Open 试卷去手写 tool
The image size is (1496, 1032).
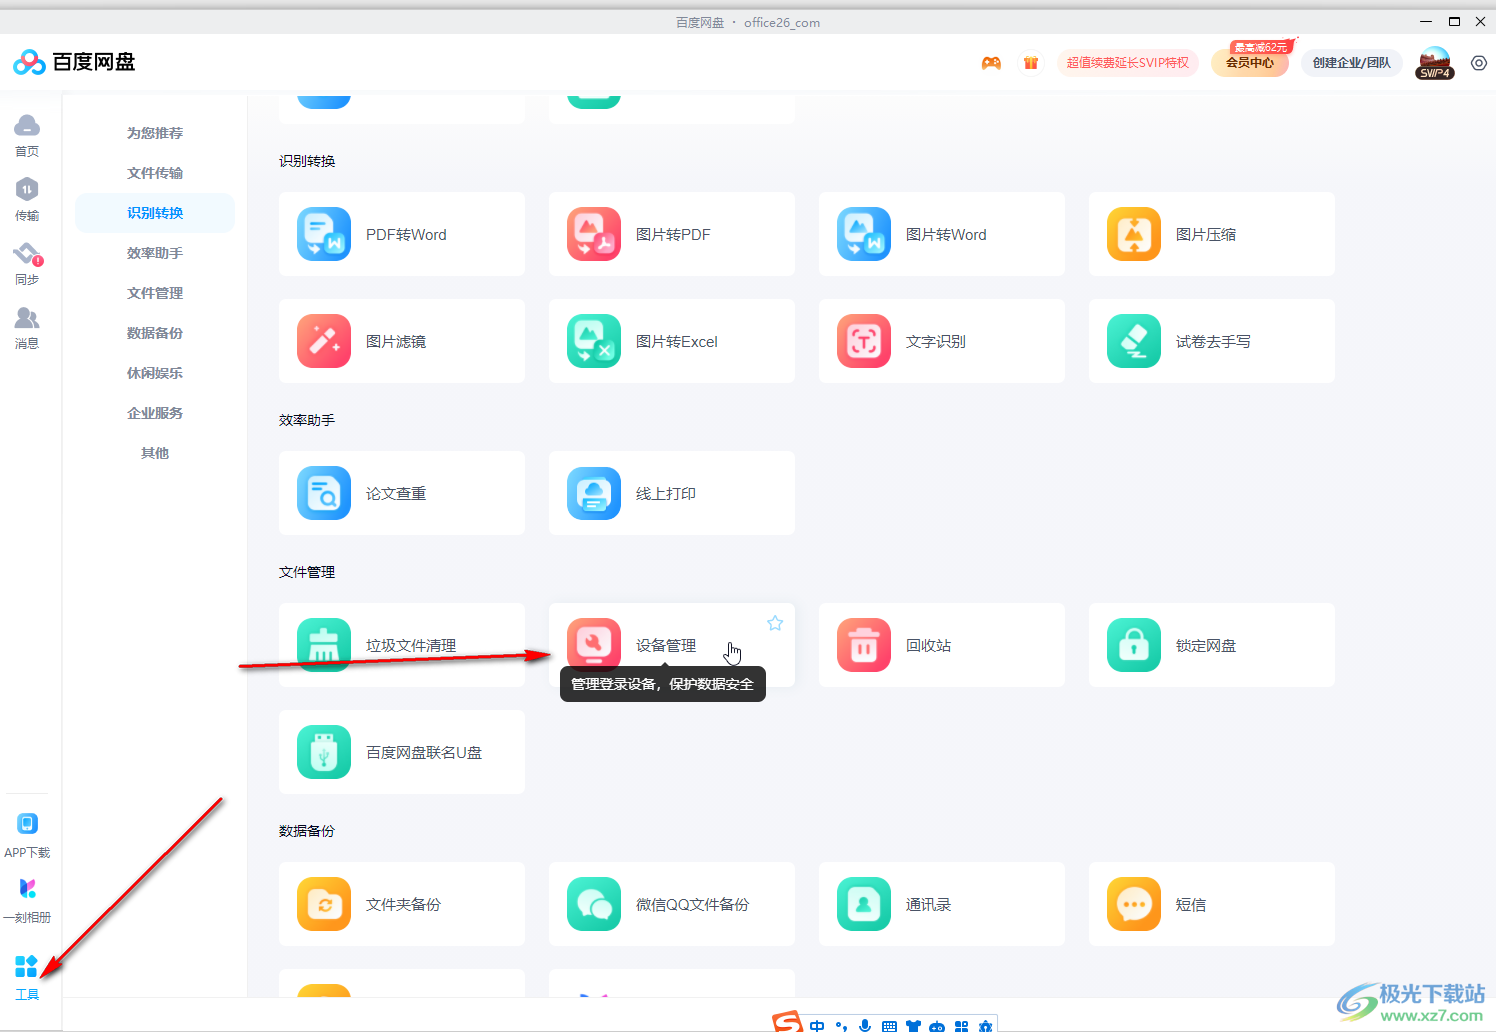point(1211,341)
